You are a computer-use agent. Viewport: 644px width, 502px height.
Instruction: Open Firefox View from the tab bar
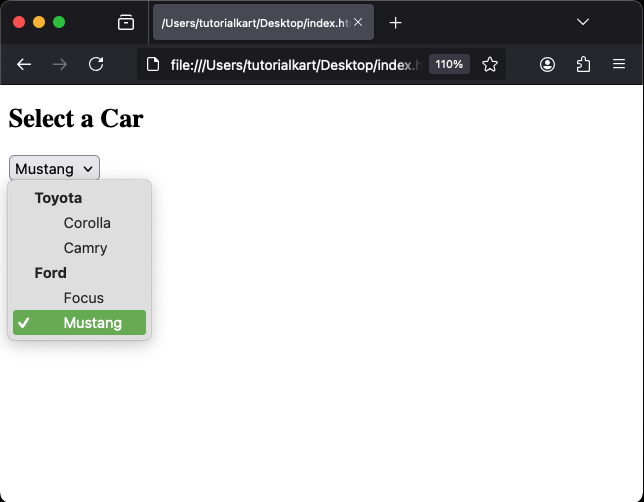click(126, 22)
